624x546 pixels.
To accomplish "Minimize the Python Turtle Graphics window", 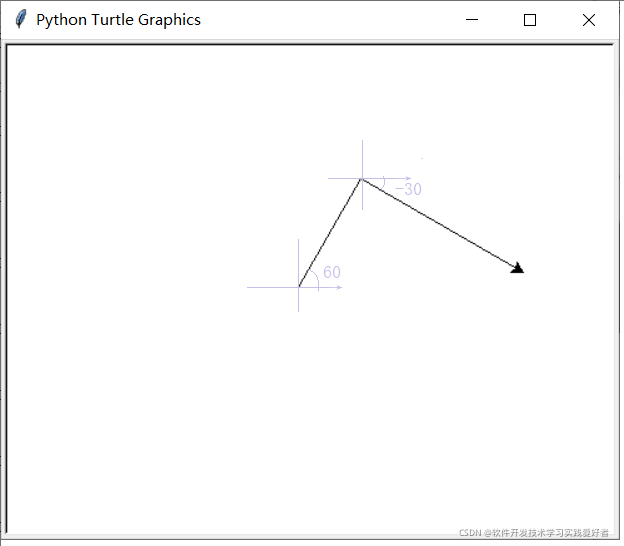I will [472, 20].
